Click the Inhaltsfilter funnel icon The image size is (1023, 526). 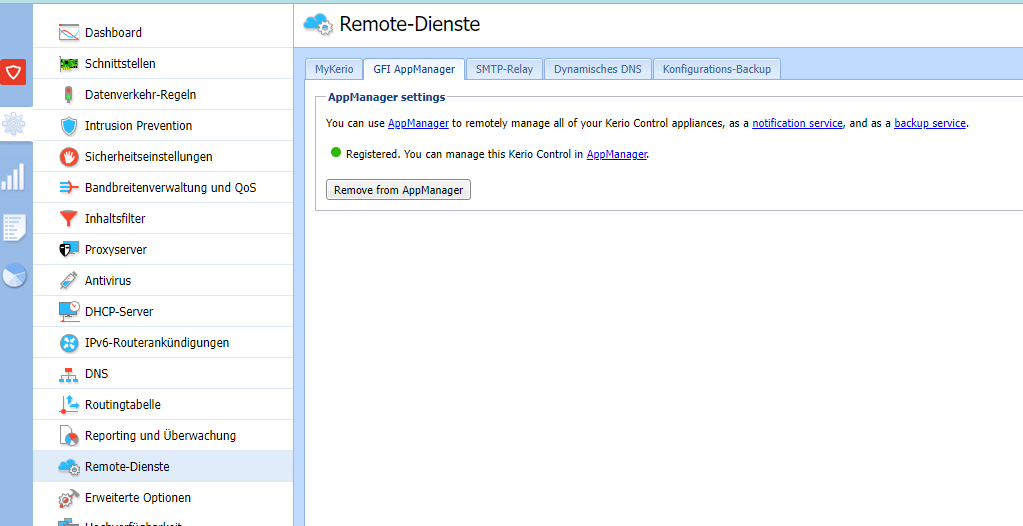(x=69, y=219)
